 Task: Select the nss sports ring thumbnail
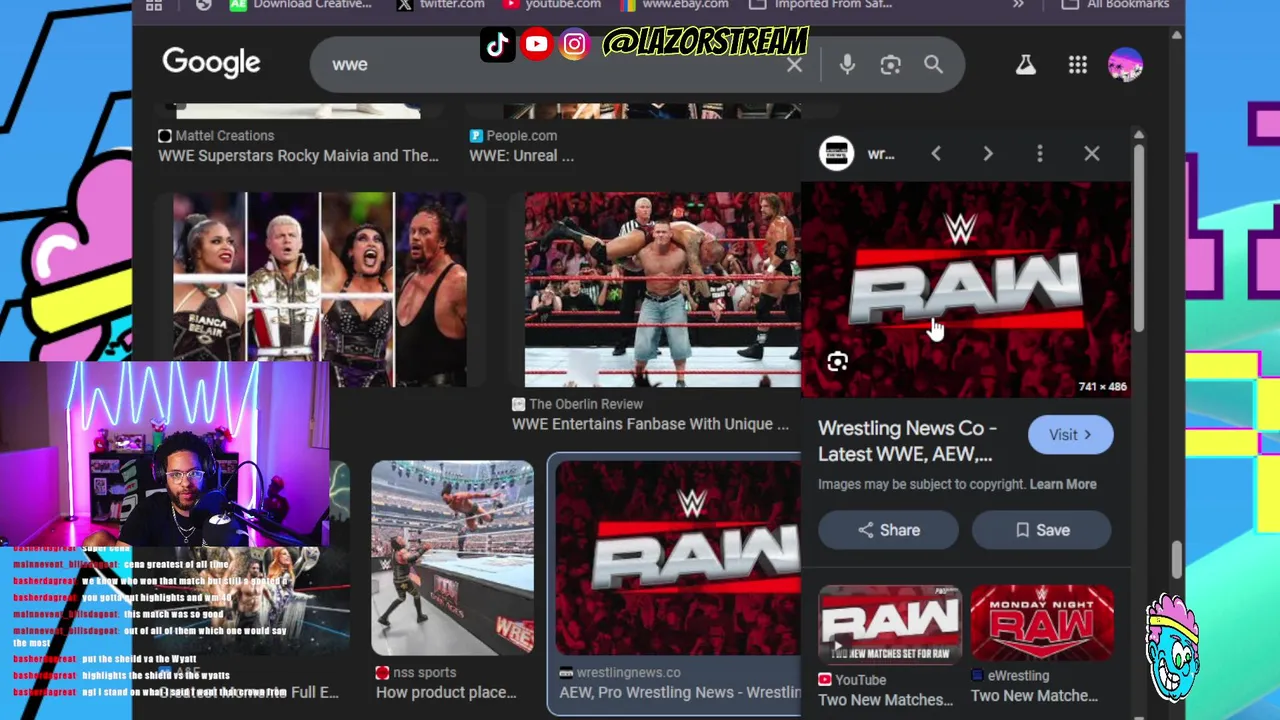pos(453,558)
